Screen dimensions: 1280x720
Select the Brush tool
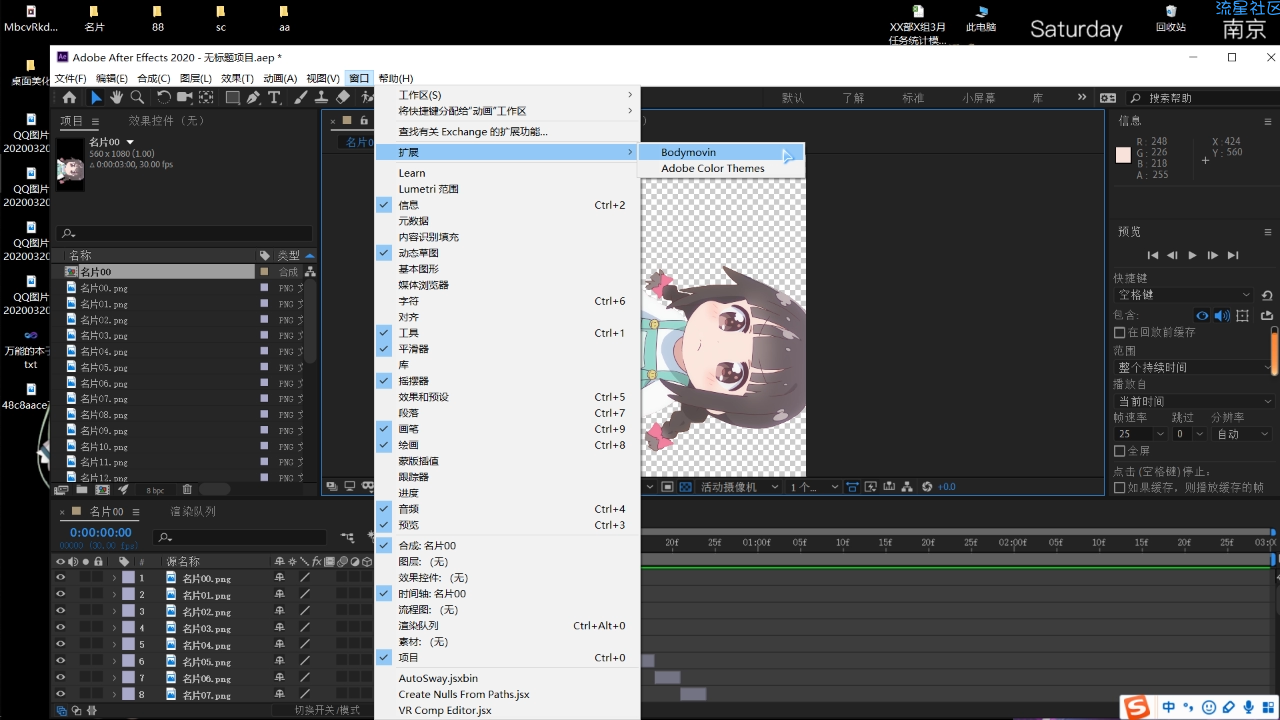point(301,98)
